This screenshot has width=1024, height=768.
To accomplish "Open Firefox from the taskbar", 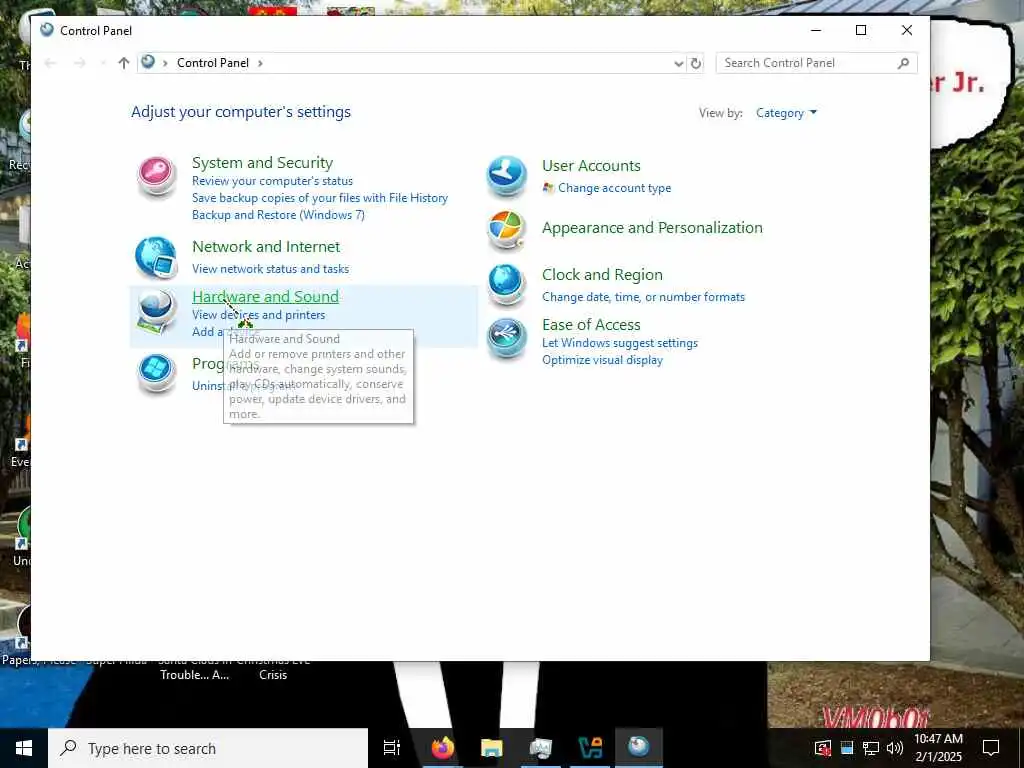I will 442,748.
